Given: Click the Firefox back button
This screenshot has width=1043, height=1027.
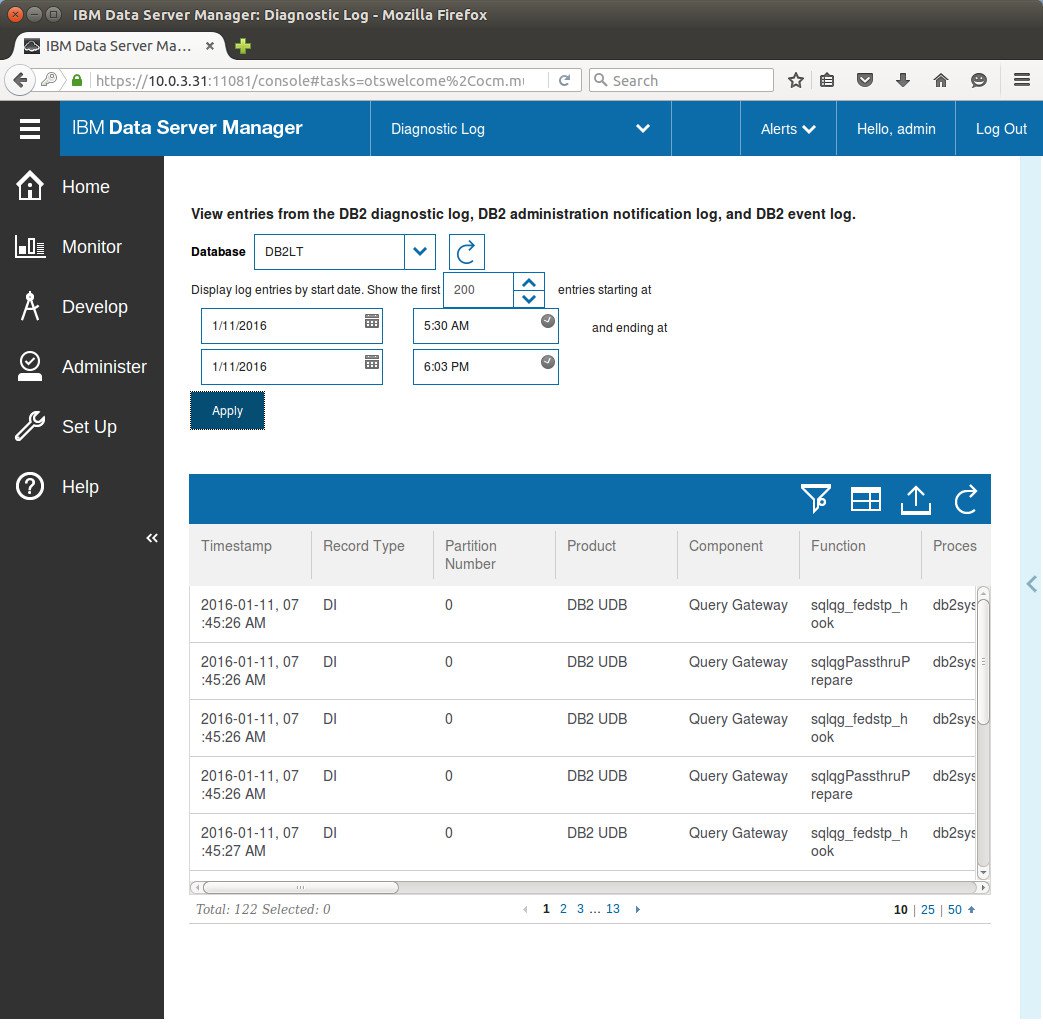Looking at the screenshot, I should [20, 80].
